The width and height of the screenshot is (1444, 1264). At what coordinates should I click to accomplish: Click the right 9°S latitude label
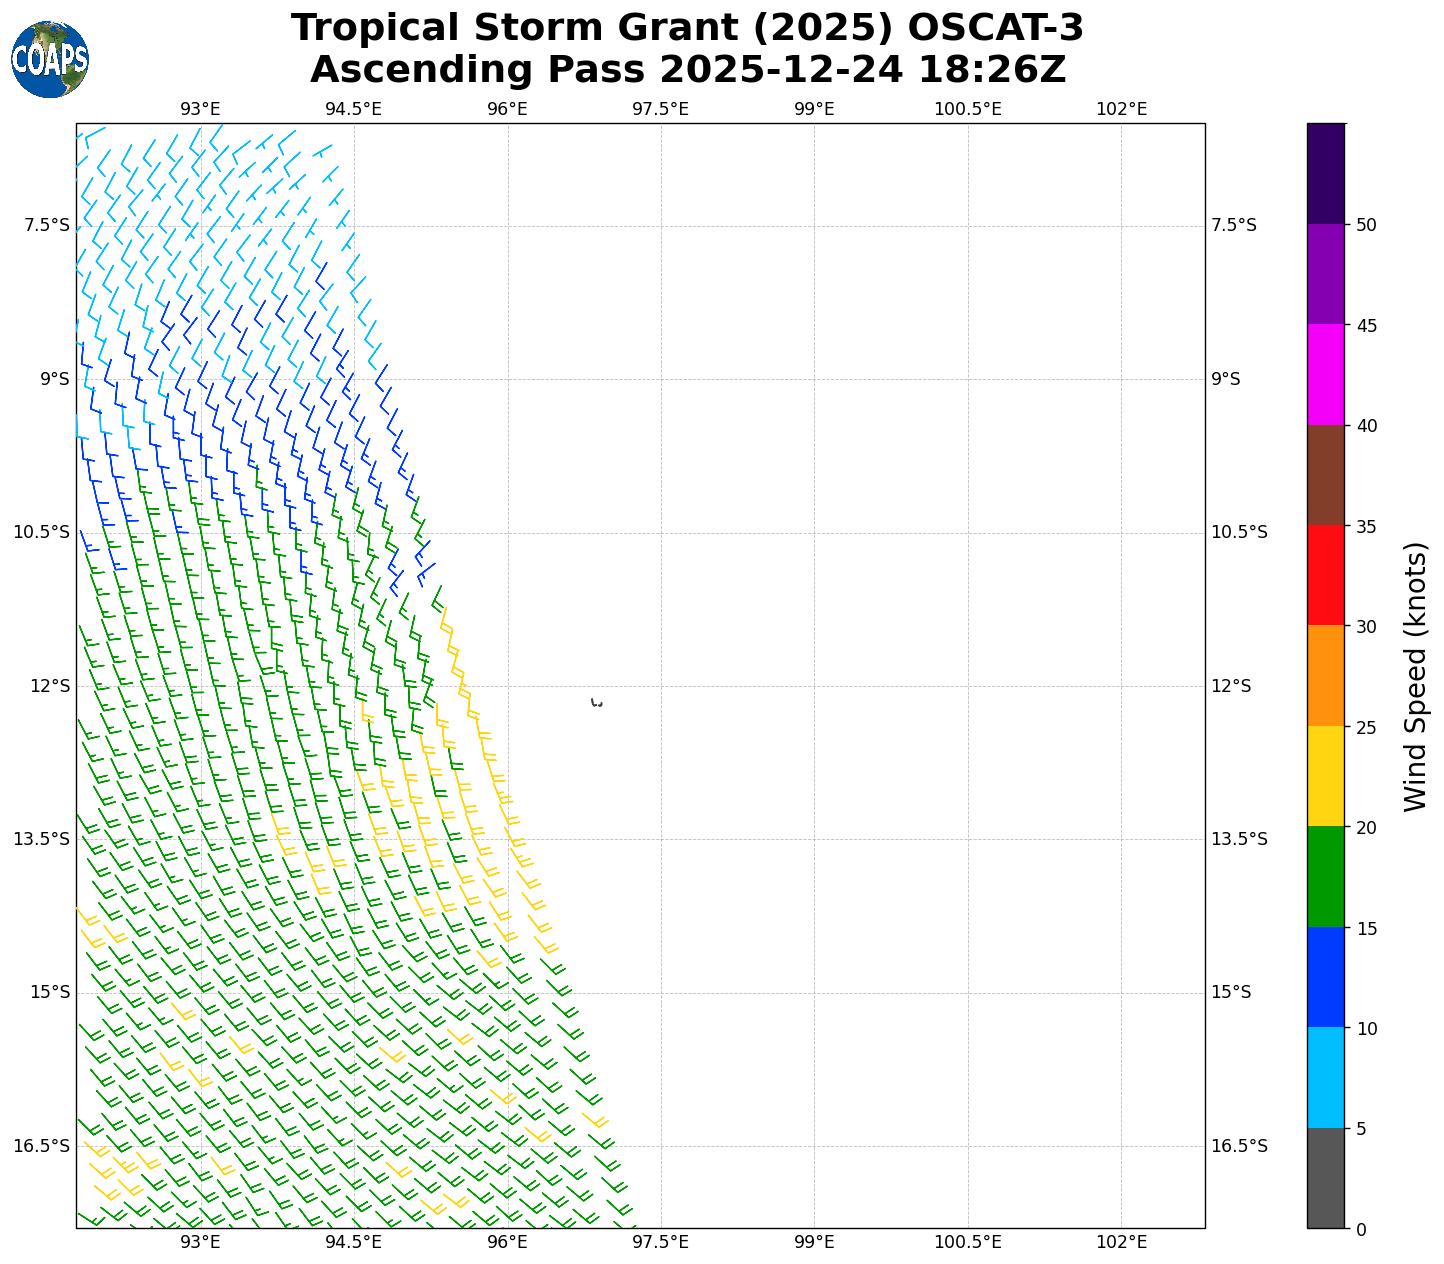pos(1226,379)
